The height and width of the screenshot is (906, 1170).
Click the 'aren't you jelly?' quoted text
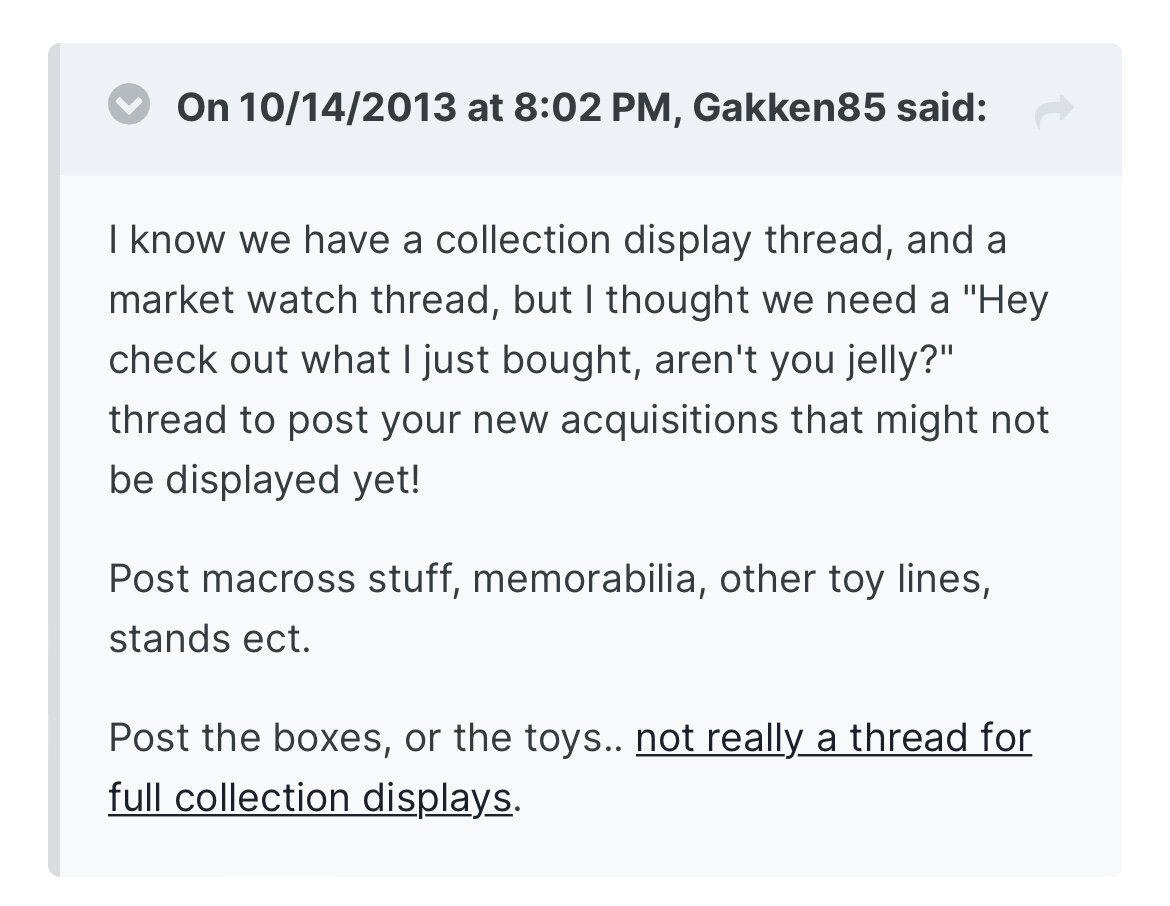804,360
